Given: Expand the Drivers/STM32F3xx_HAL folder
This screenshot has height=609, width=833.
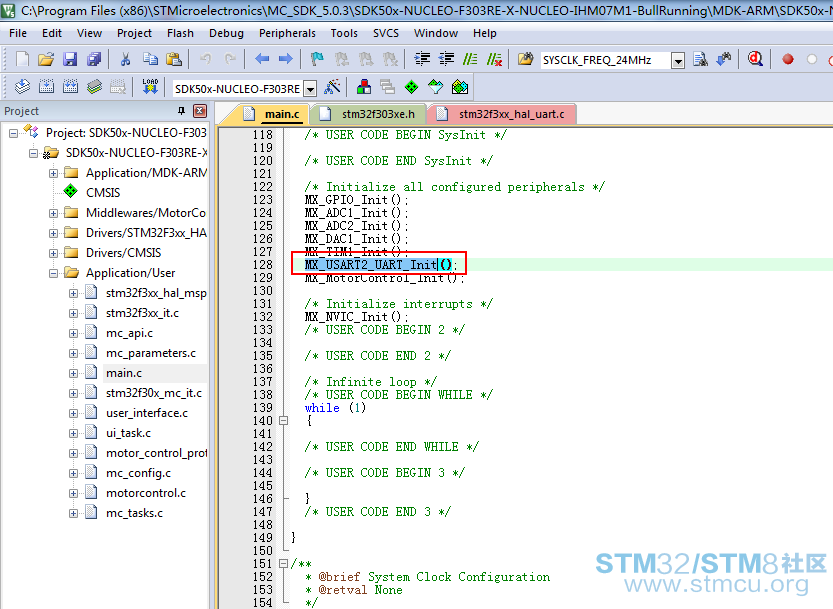Looking at the screenshot, I should point(53,233).
